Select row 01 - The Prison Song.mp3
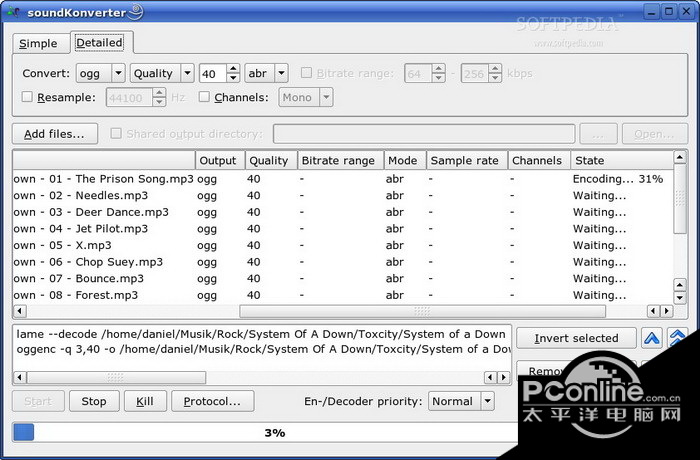This screenshot has width=700, height=460. pyautogui.click(x=343, y=179)
